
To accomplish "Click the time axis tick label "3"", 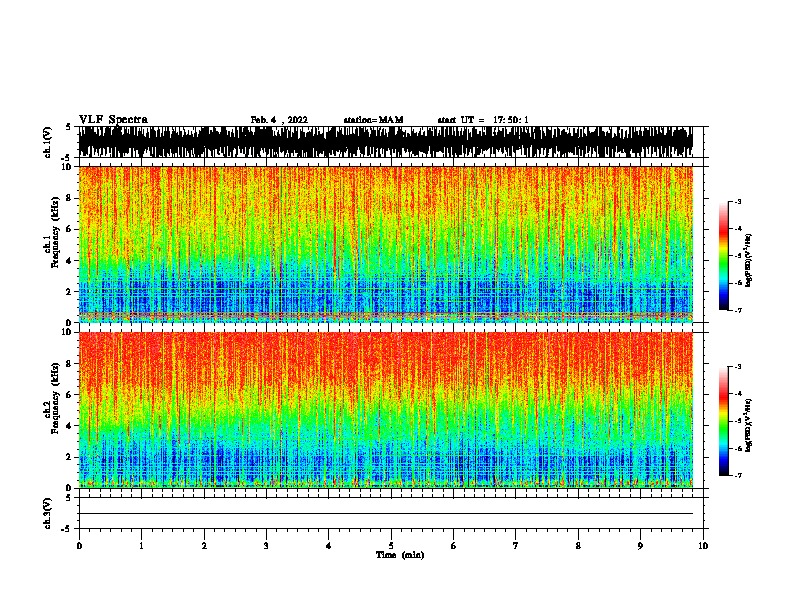I will tap(266, 546).
